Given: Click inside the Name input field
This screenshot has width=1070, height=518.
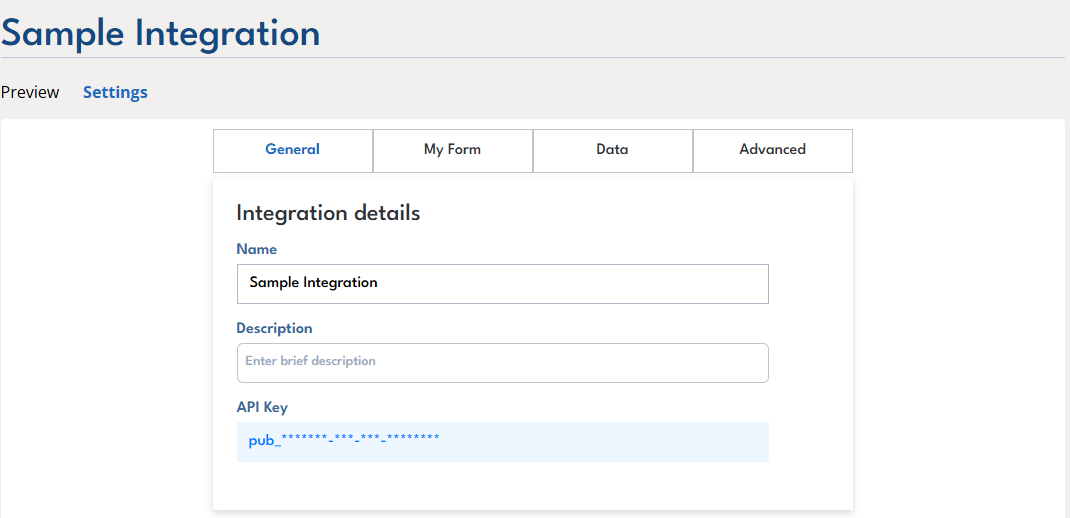Looking at the screenshot, I should click(502, 283).
